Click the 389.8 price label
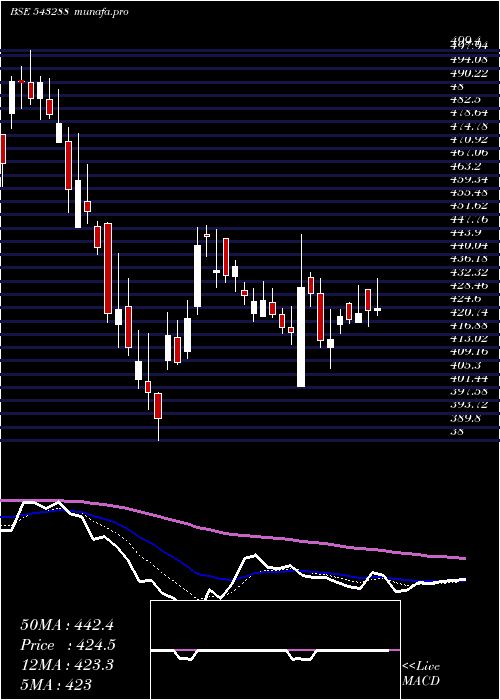Image resolution: width=500 pixels, height=700 pixels. (x=465, y=418)
